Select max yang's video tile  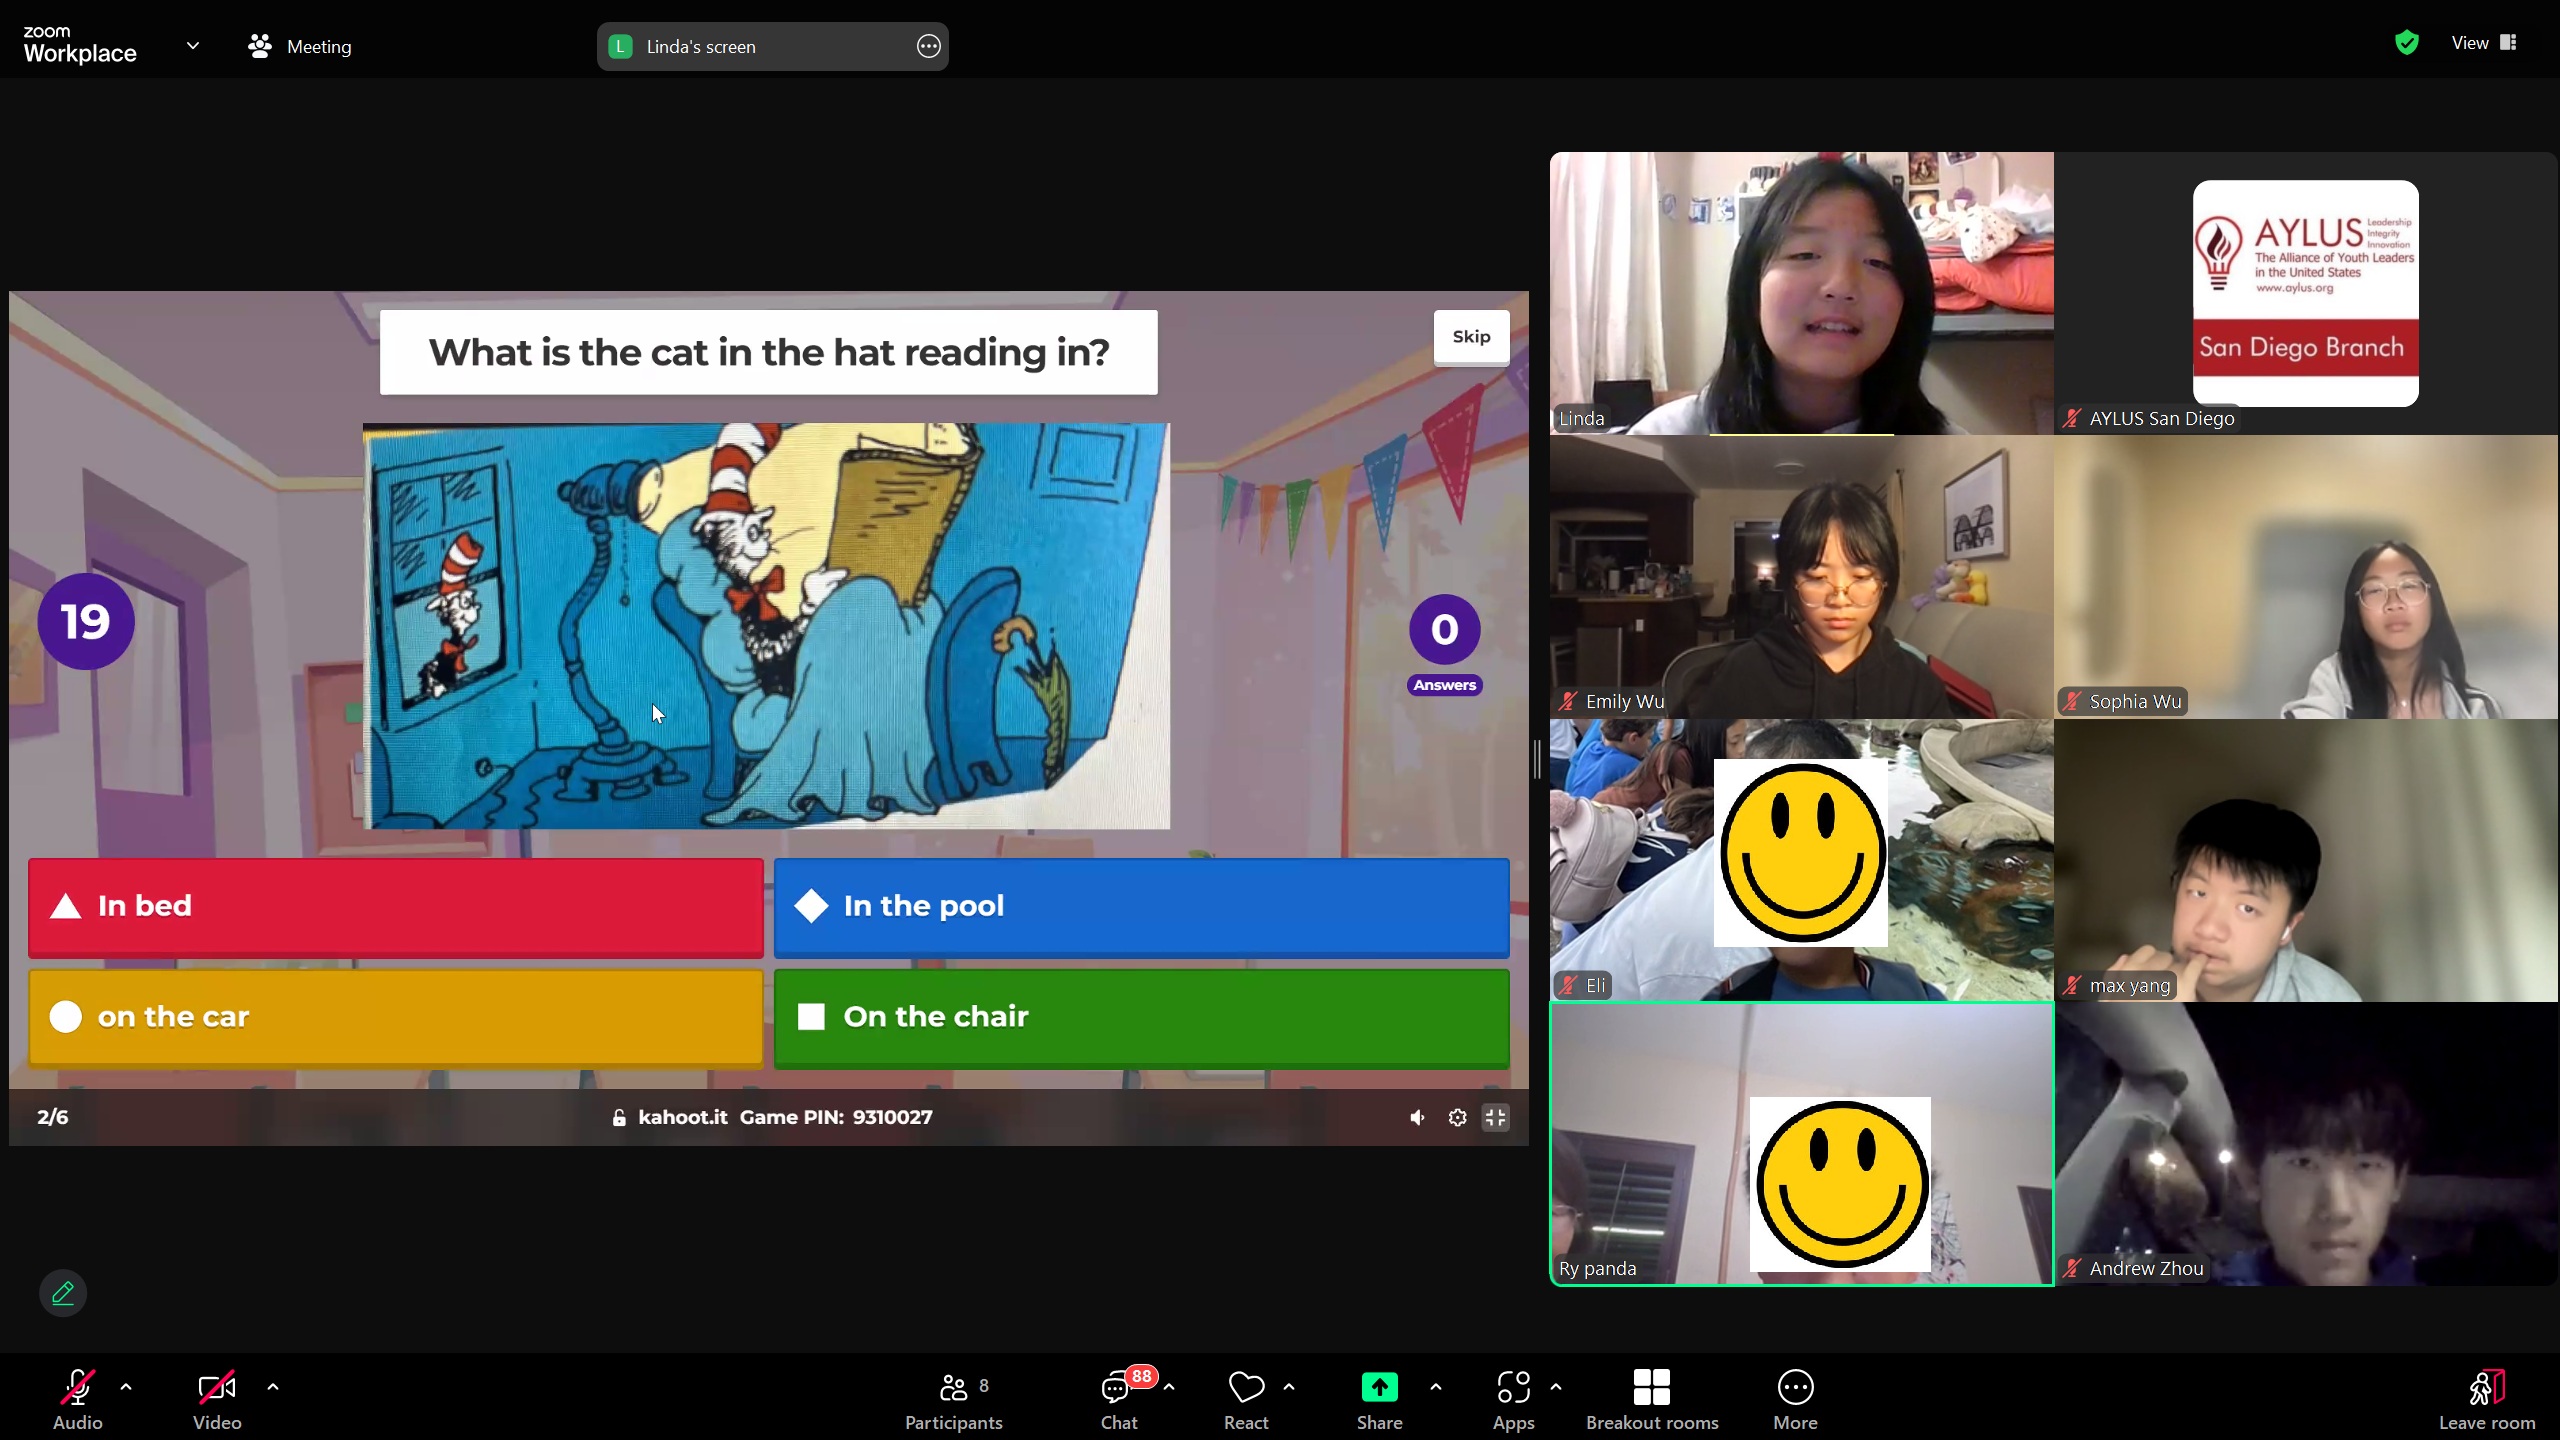click(2305, 860)
